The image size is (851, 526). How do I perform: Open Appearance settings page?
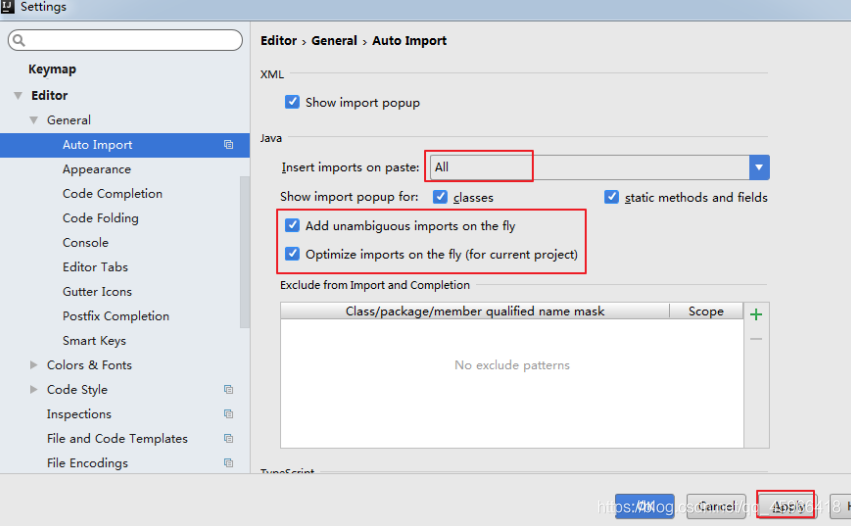pyautogui.click(x=97, y=169)
